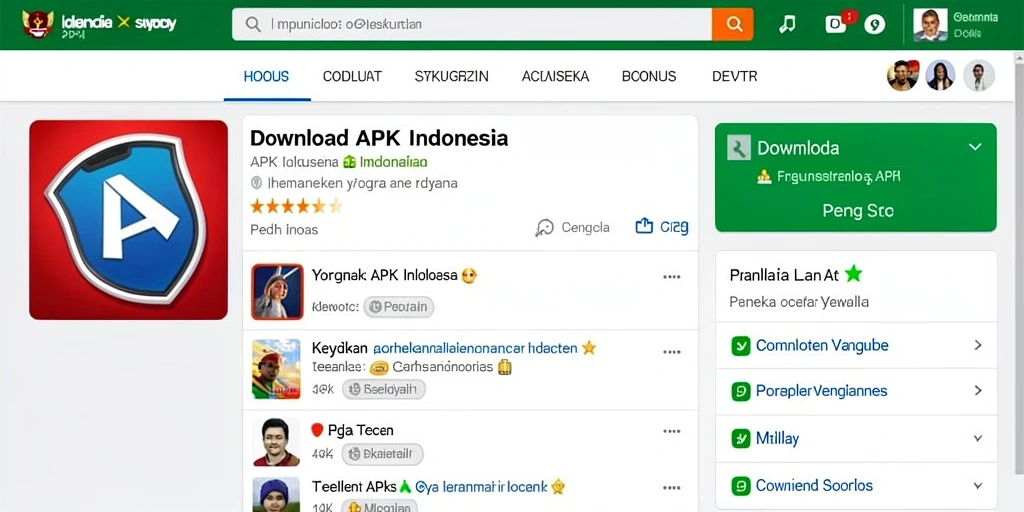1024x512 pixels.
Task: Click the first circular avatar below header
Action: point(903,75)
